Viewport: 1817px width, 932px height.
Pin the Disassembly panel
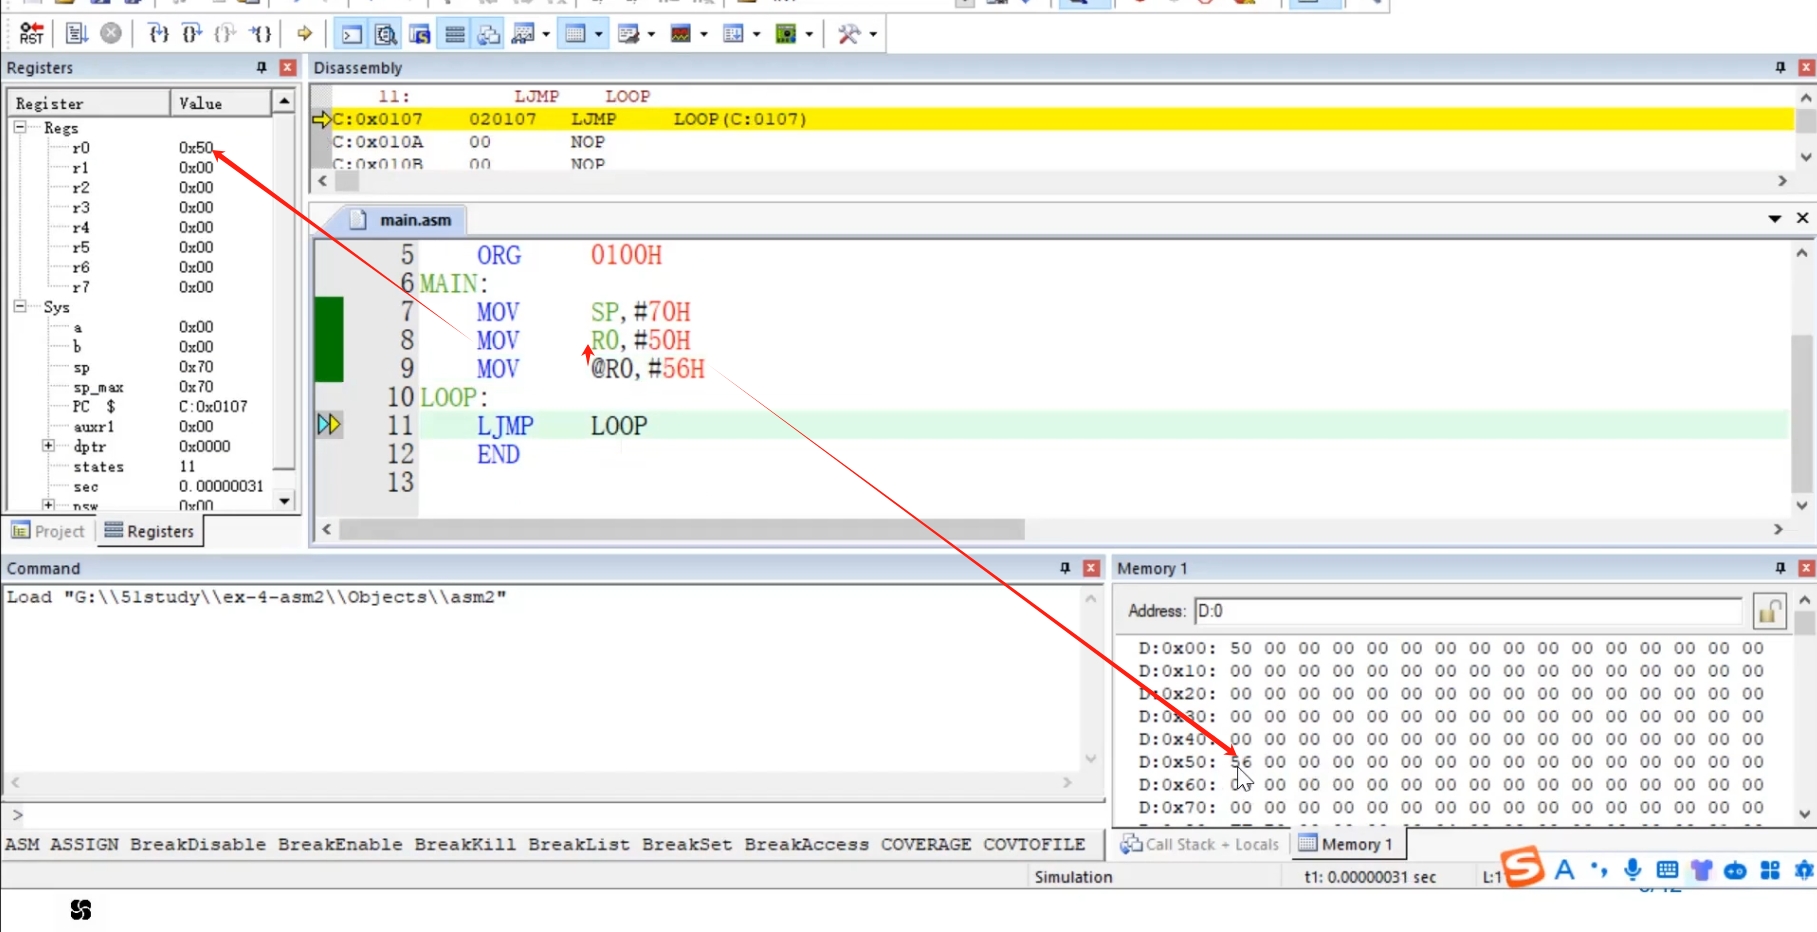tap(1781, 67)
